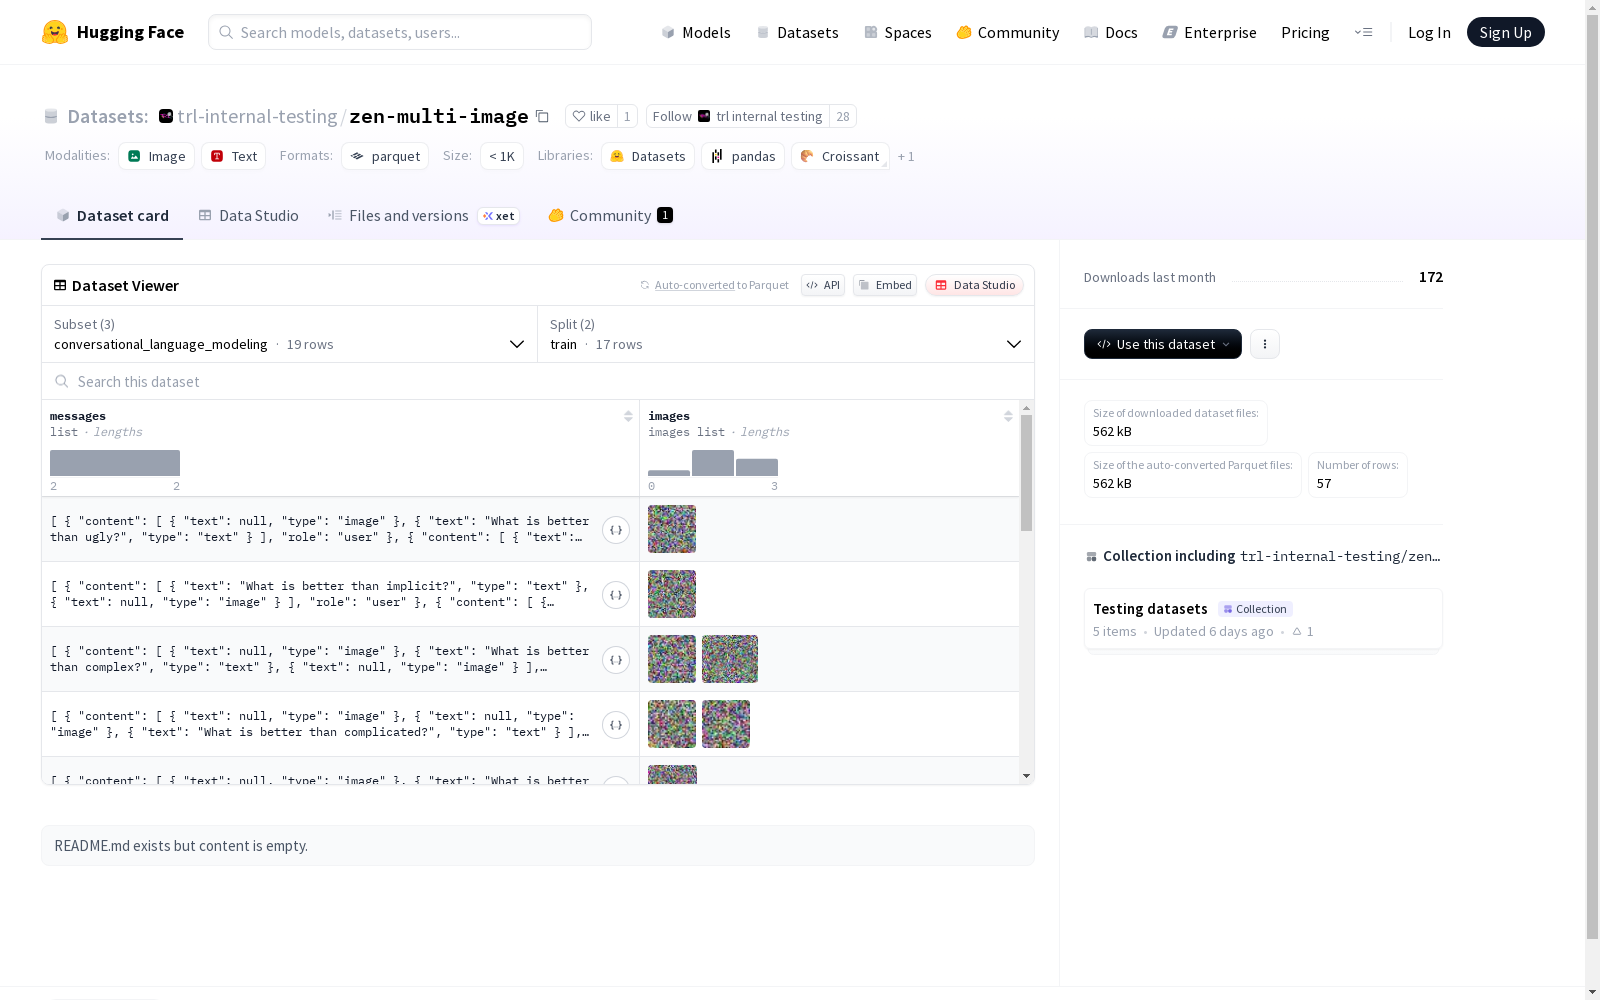Image resolution: width=1600 pixels, height=1000 pixels.
Task: Go to Models in top navigation
Action: tap(696, 32)
